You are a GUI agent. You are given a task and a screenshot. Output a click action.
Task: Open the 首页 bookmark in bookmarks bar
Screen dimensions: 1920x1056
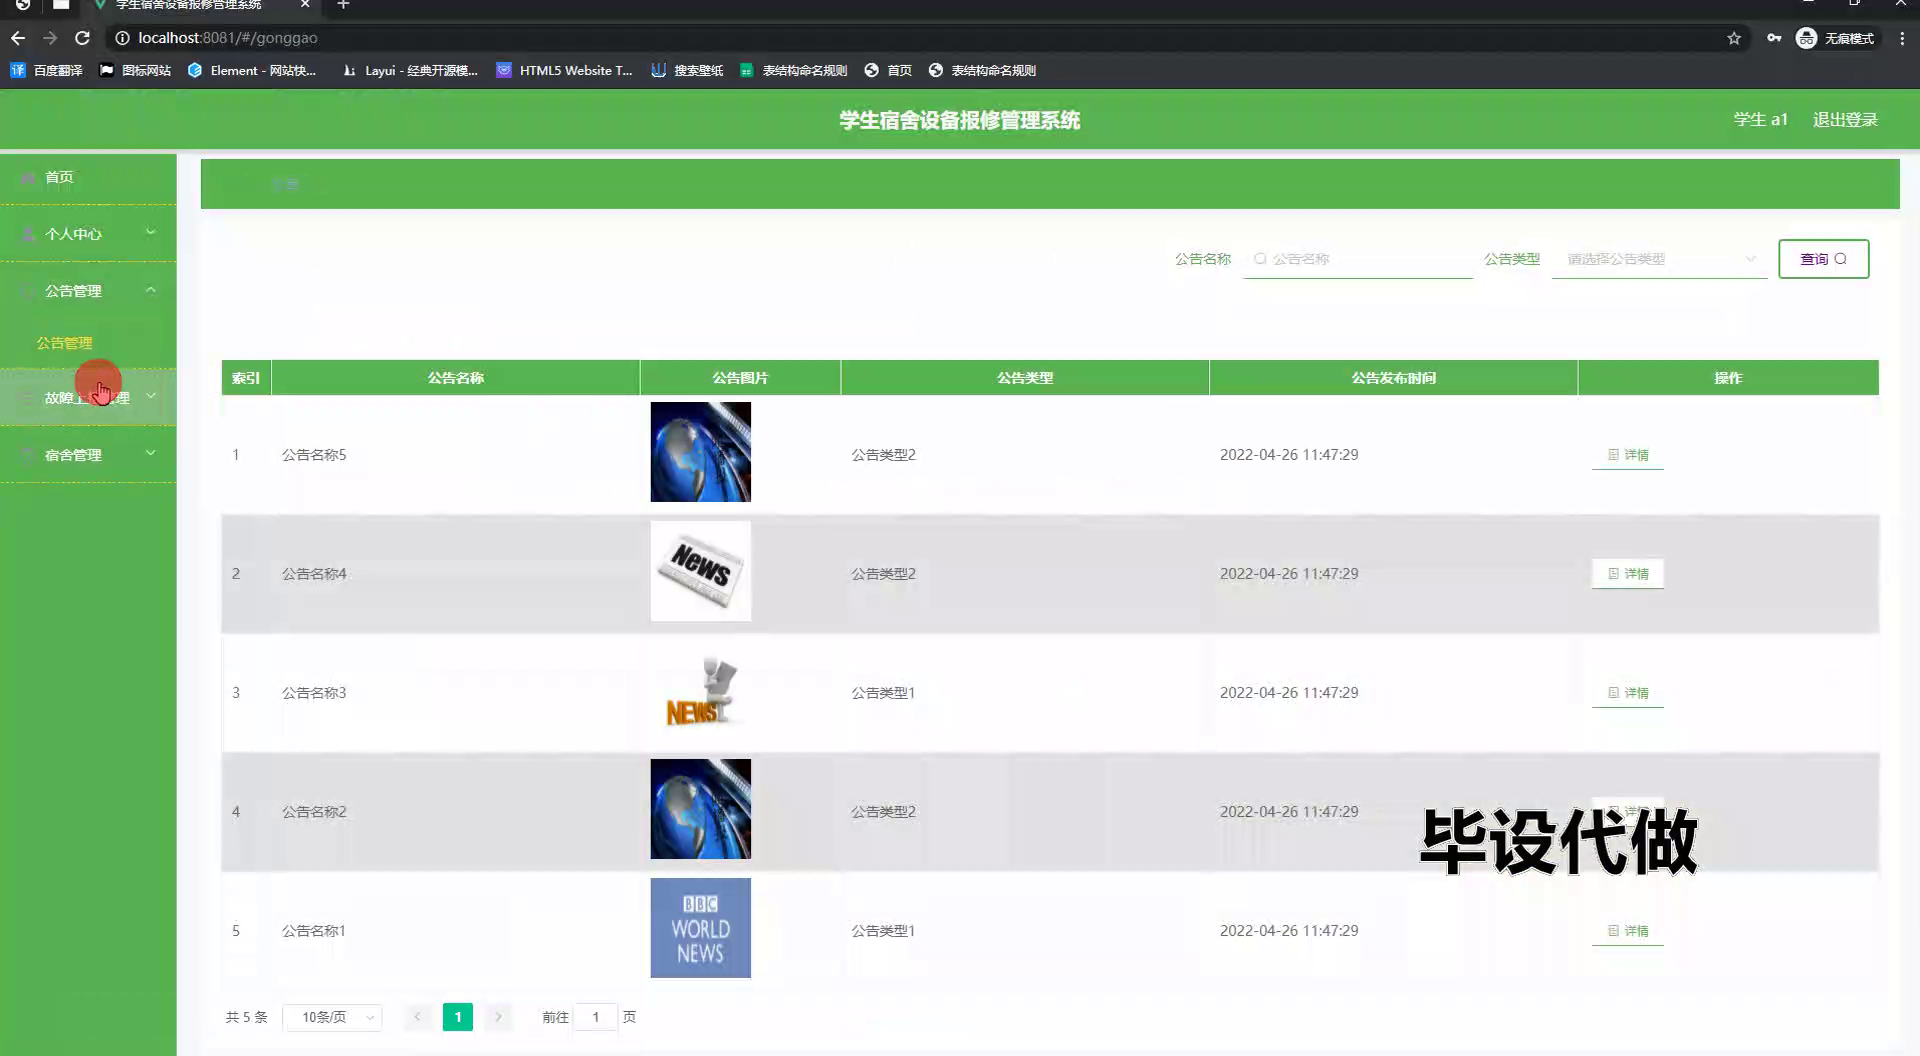point(888,70)
